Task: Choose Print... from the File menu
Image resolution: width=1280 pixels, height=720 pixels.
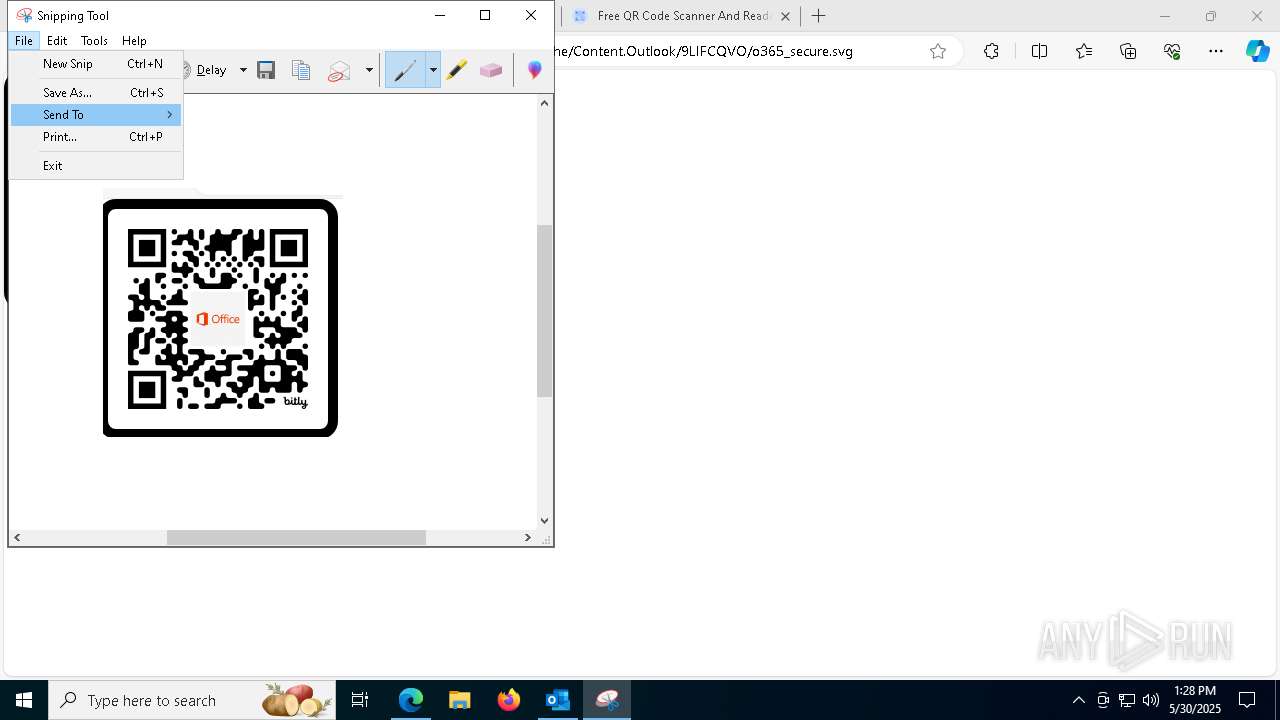Action: click(x=96, y=137)
